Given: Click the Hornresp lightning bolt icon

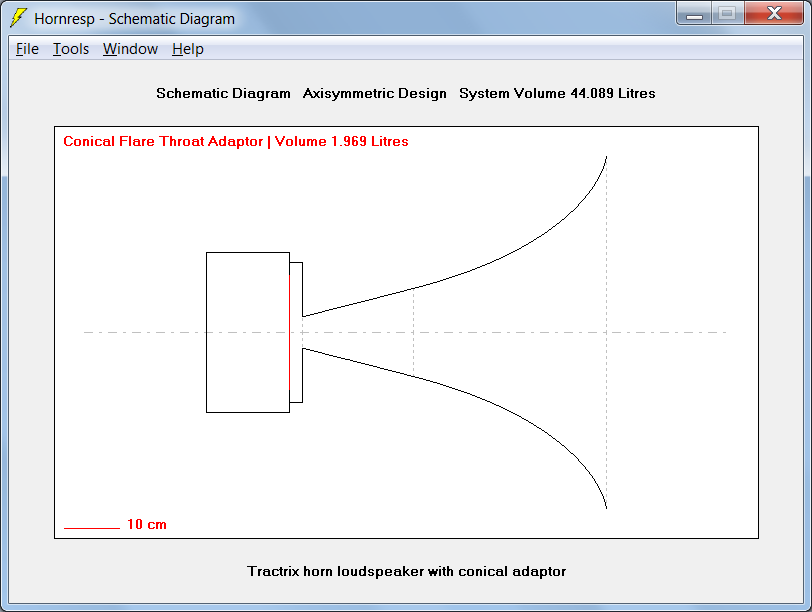Looking at the screenshot, I should click(18, 18).
